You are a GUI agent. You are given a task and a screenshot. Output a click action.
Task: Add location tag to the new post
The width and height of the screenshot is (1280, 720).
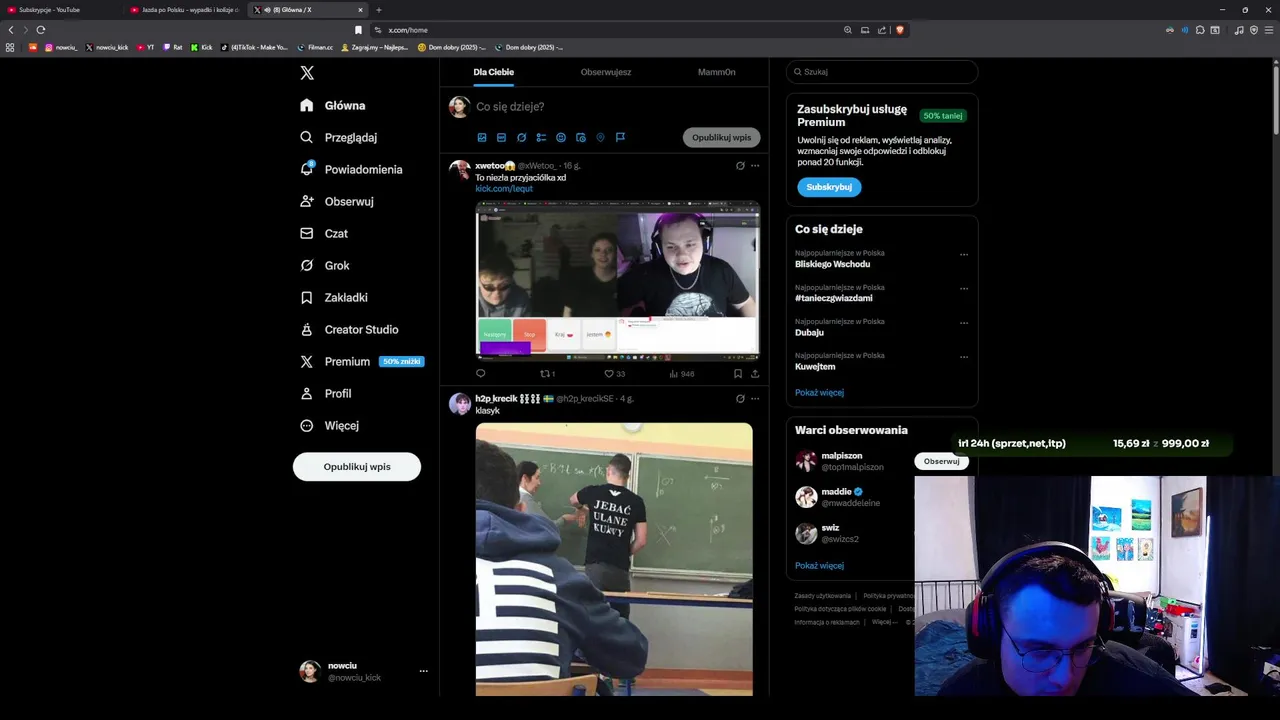(x=601, y=137)
